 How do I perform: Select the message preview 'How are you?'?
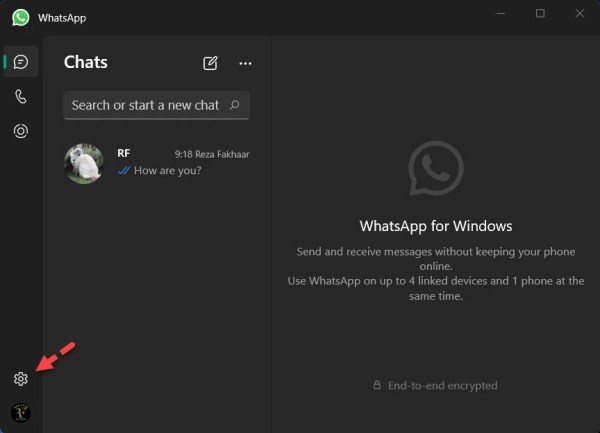(x=168, y=171)
